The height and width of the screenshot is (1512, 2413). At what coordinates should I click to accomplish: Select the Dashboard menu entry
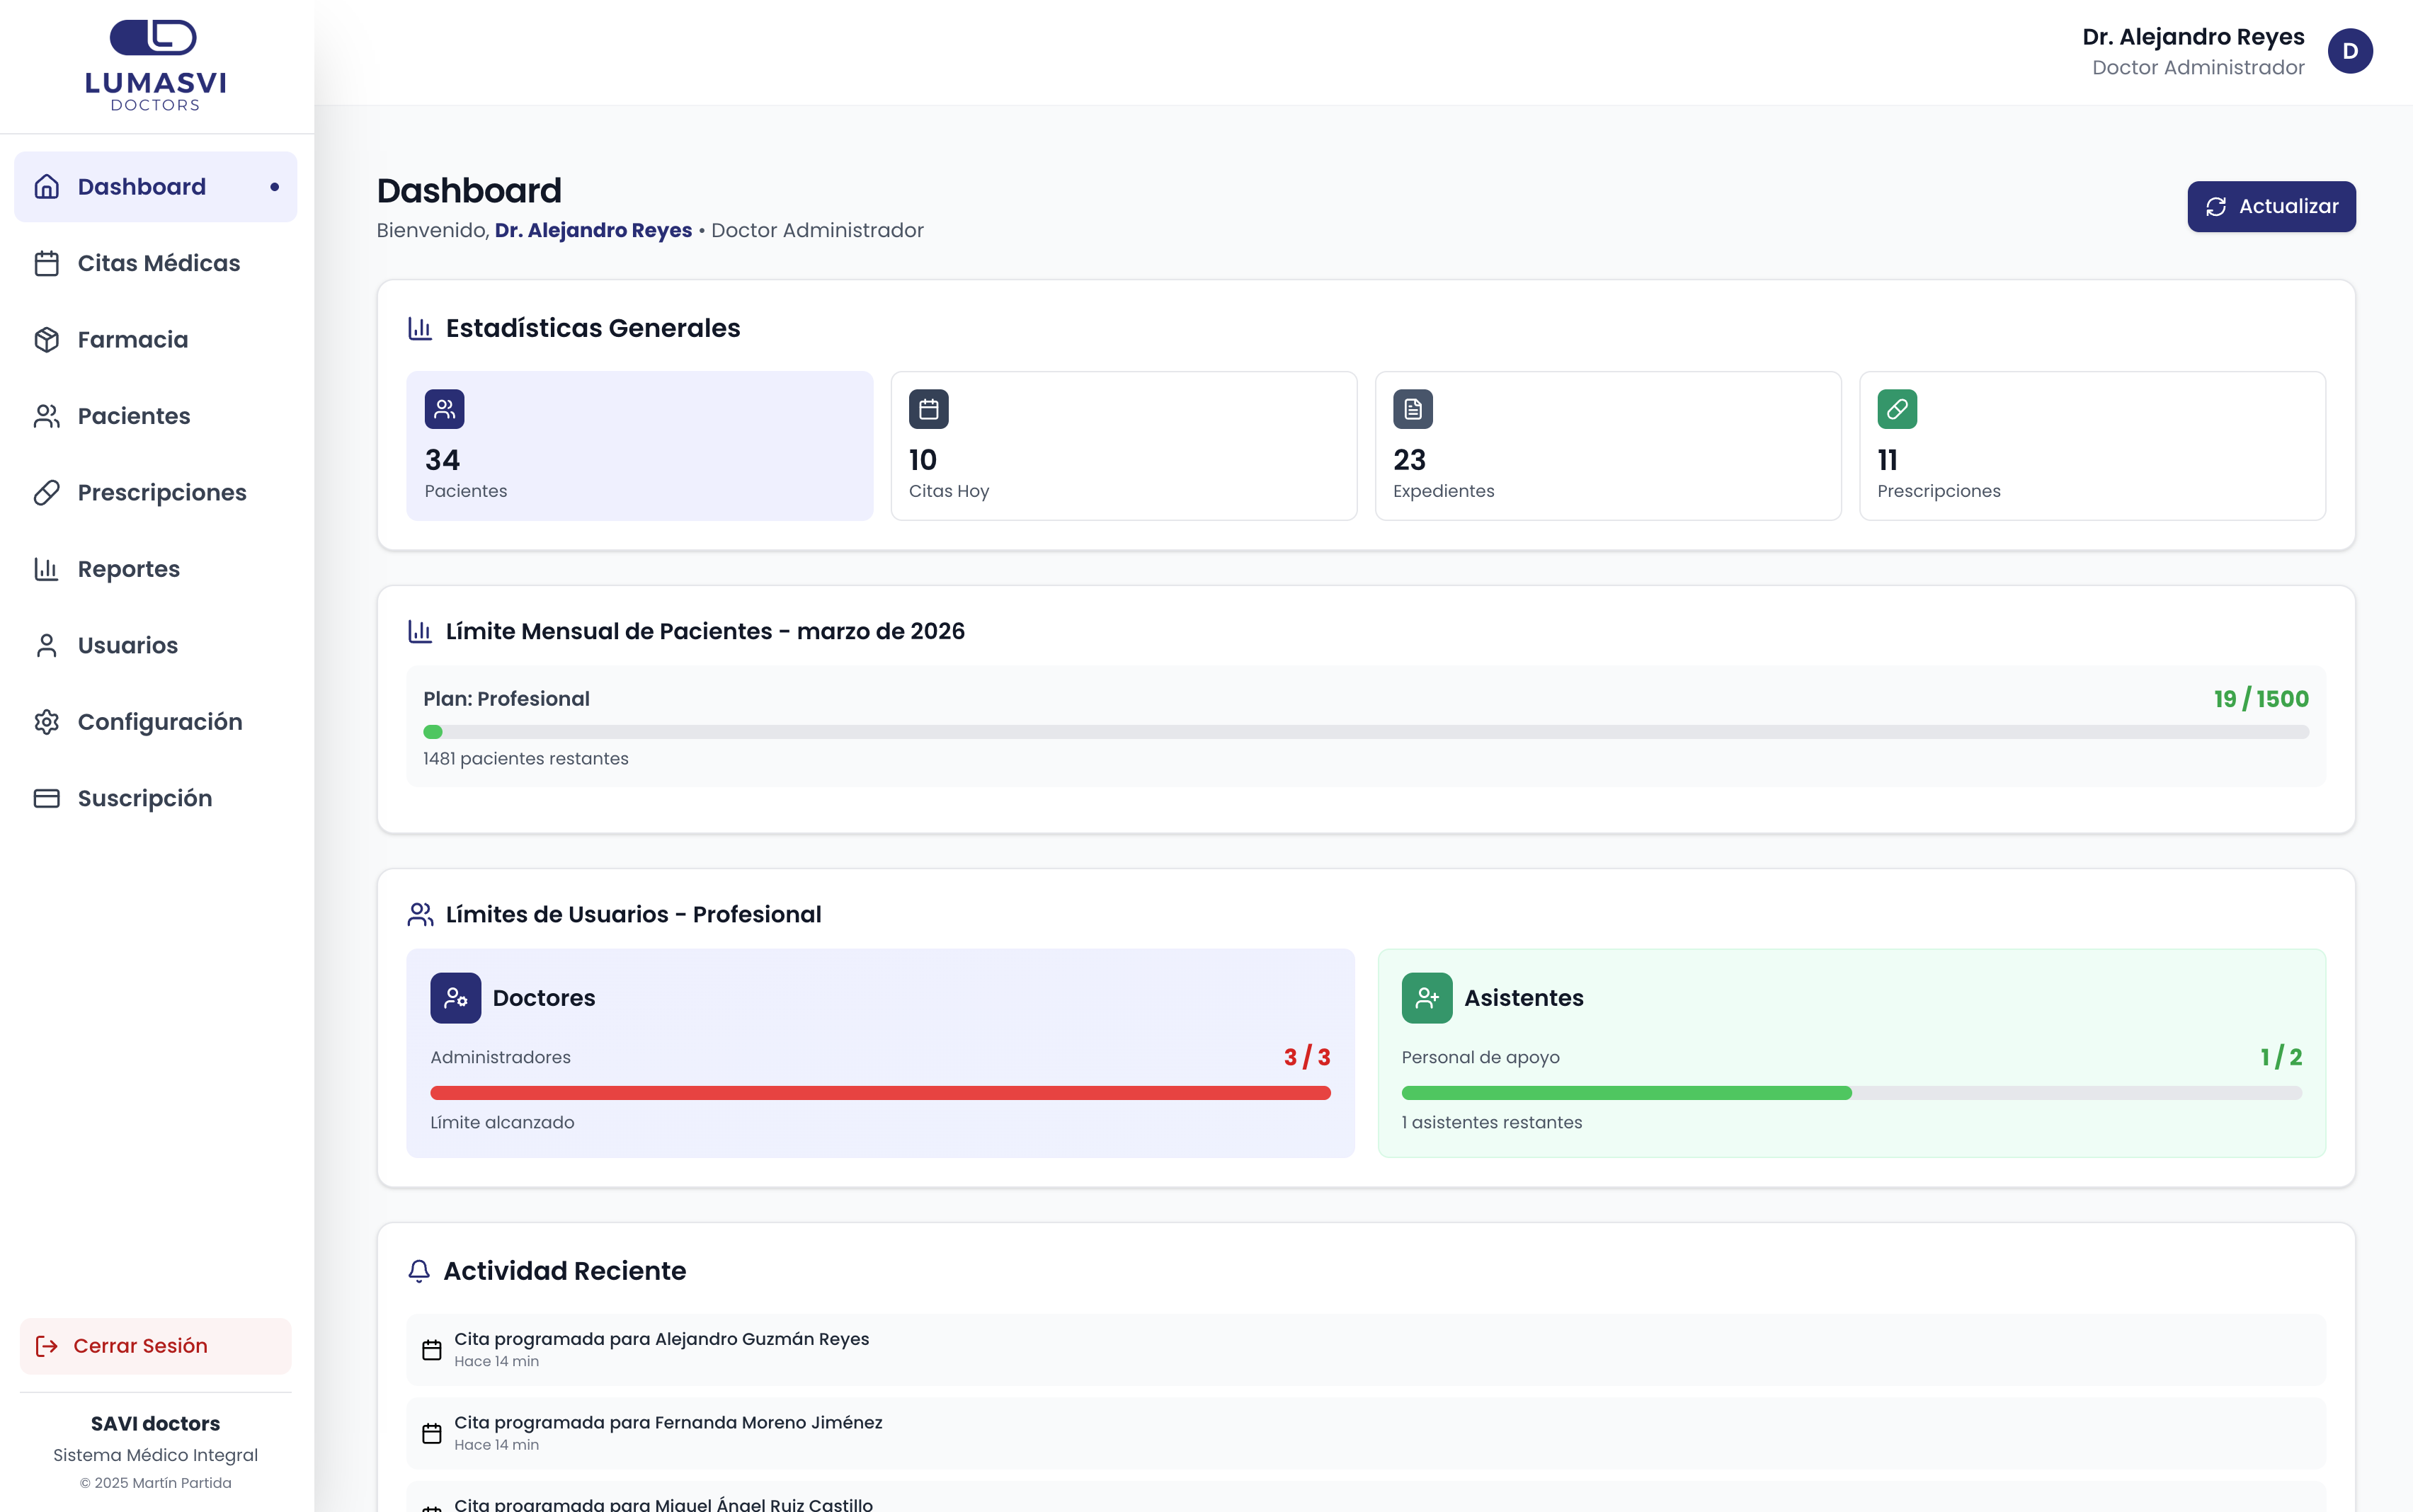(x=141, y=186)
